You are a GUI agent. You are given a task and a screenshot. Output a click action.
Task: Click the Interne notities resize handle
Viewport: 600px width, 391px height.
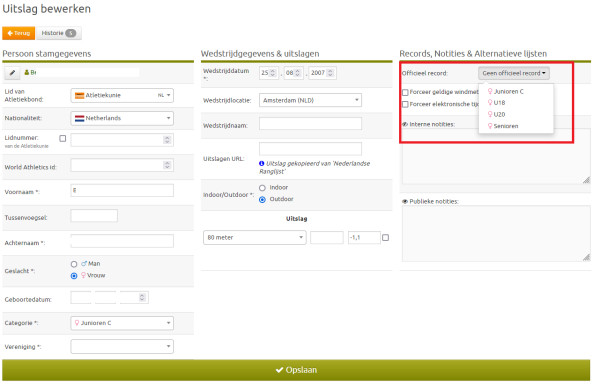(587, 180)
